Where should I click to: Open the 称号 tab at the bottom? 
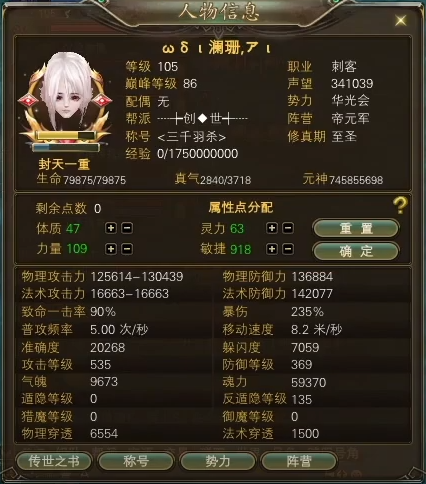coord(136,461)
